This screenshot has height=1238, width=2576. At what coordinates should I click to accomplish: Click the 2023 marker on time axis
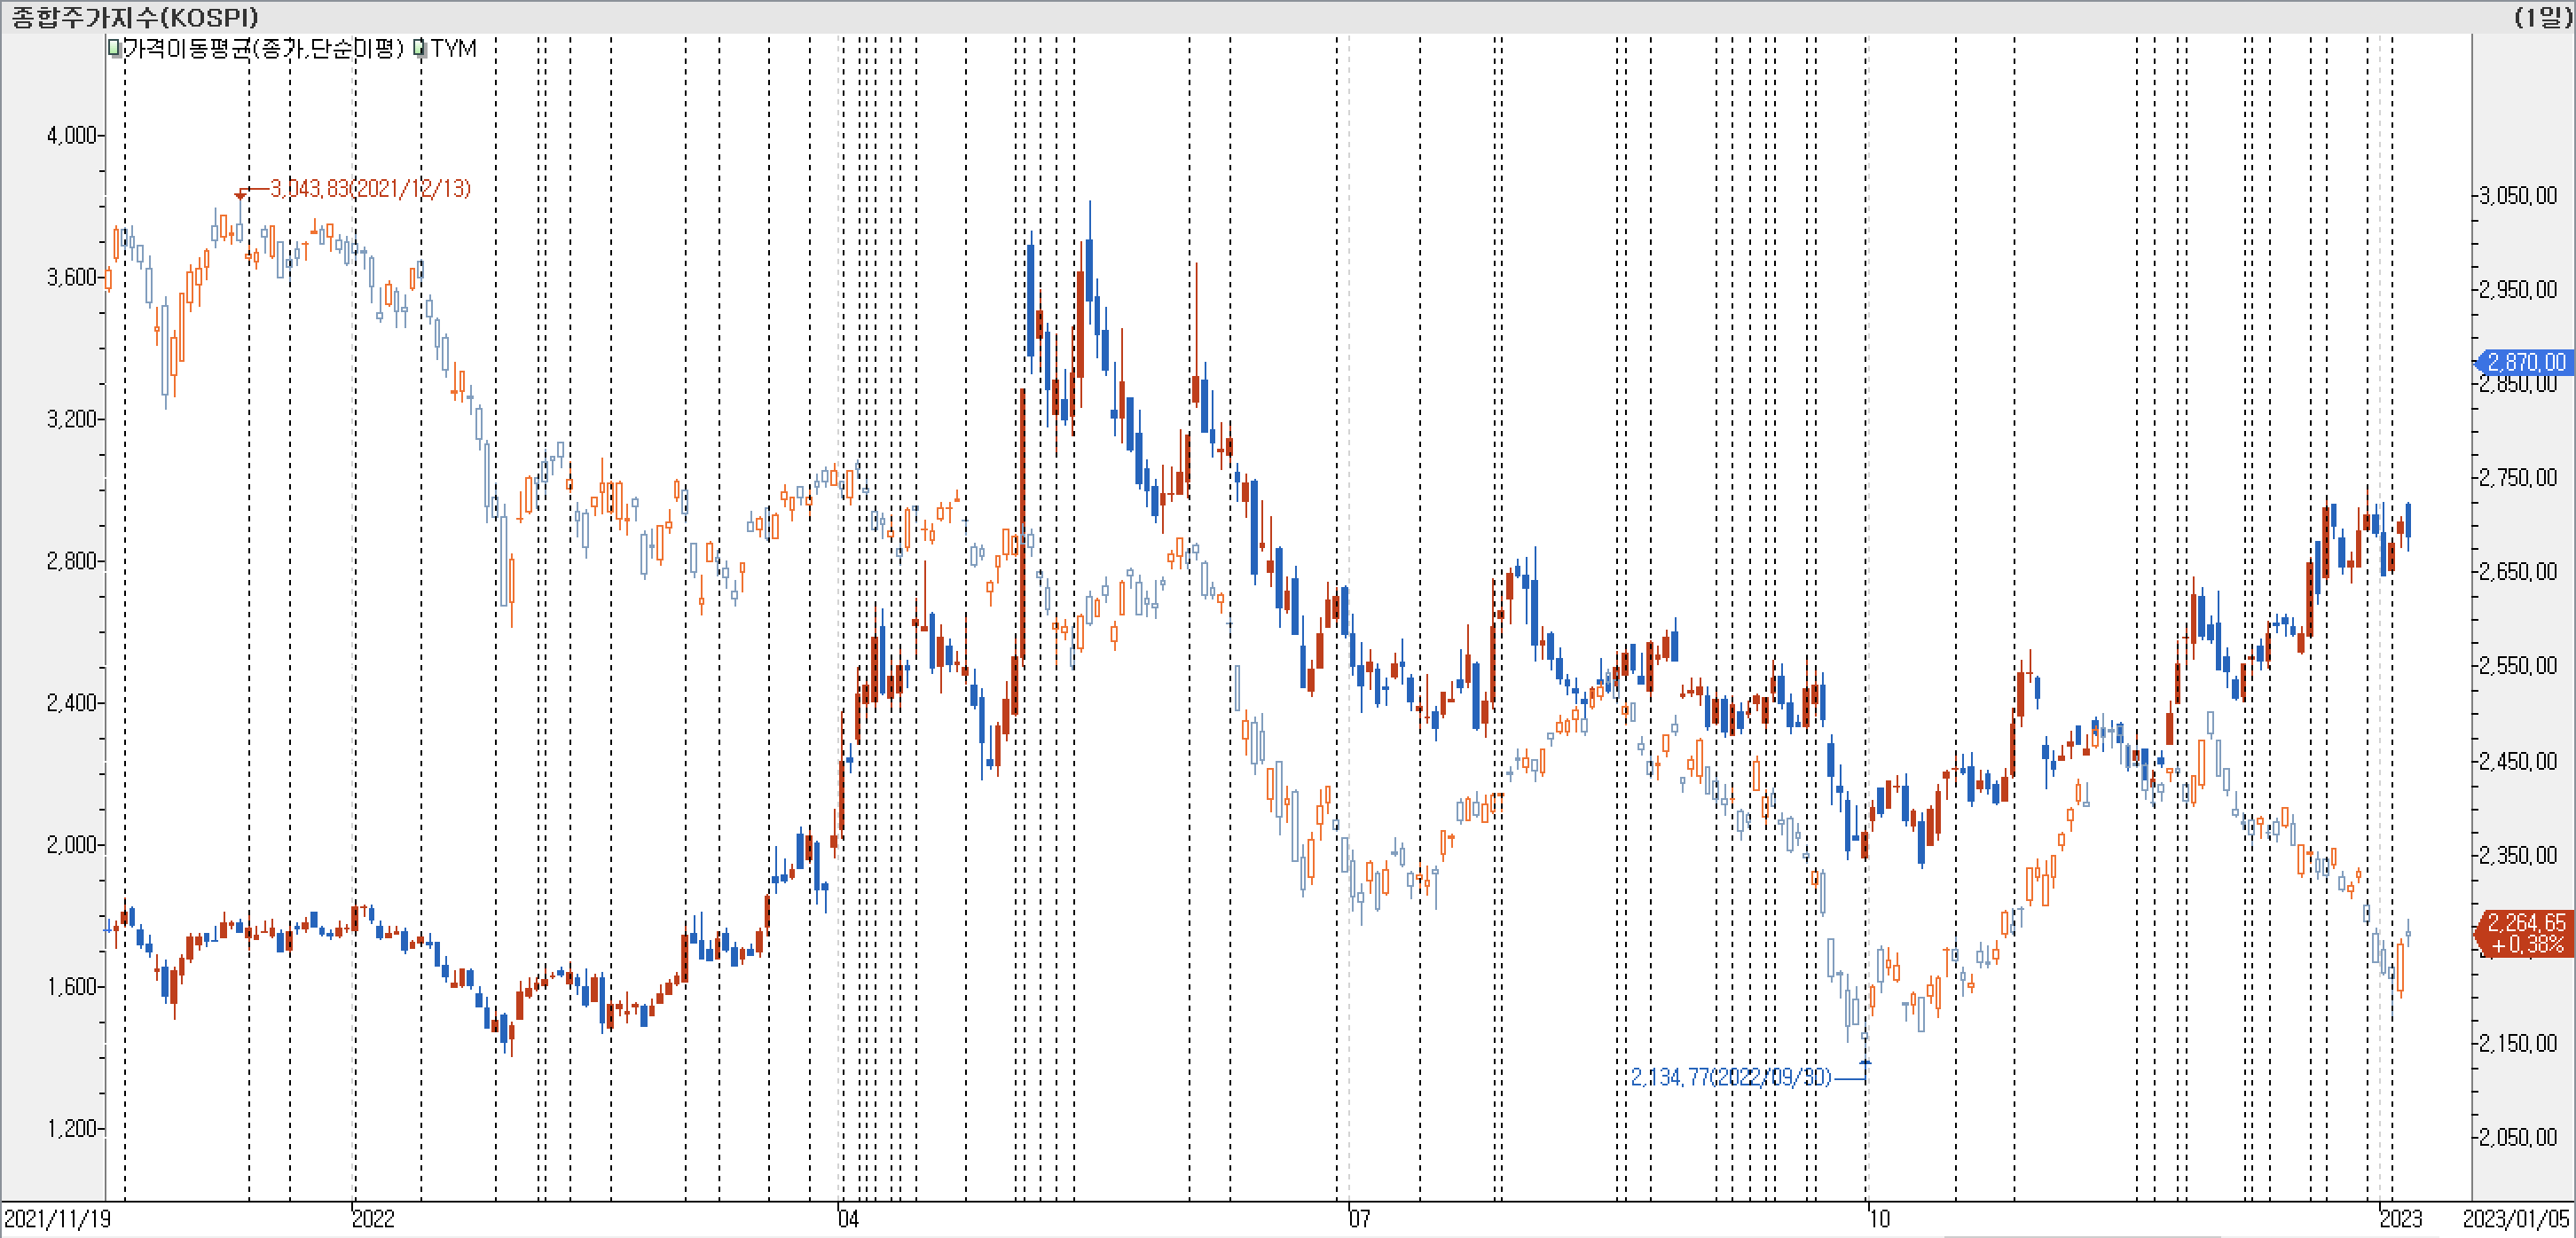tap(2400, 1219)
